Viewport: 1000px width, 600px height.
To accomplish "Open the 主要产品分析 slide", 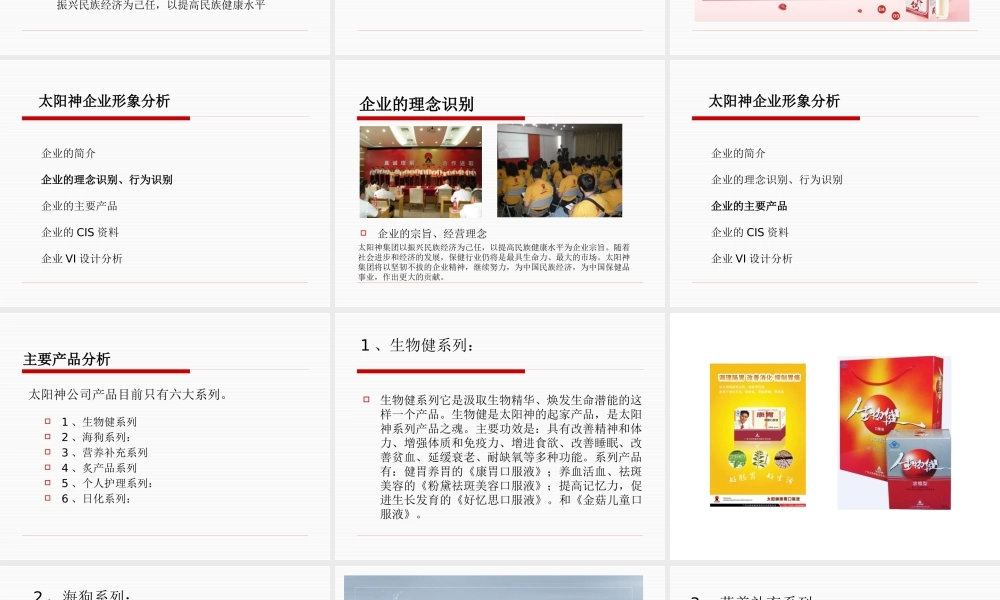I will [x=165, y=436].
